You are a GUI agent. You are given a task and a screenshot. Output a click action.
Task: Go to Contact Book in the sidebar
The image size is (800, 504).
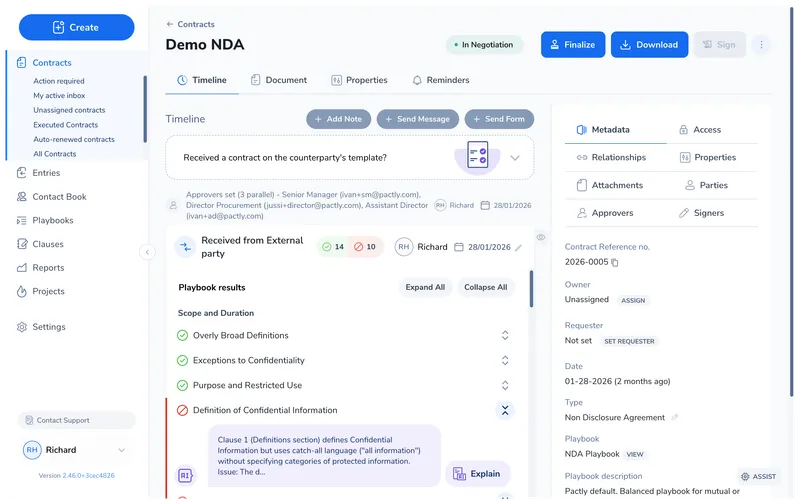[x=59, y=197]
